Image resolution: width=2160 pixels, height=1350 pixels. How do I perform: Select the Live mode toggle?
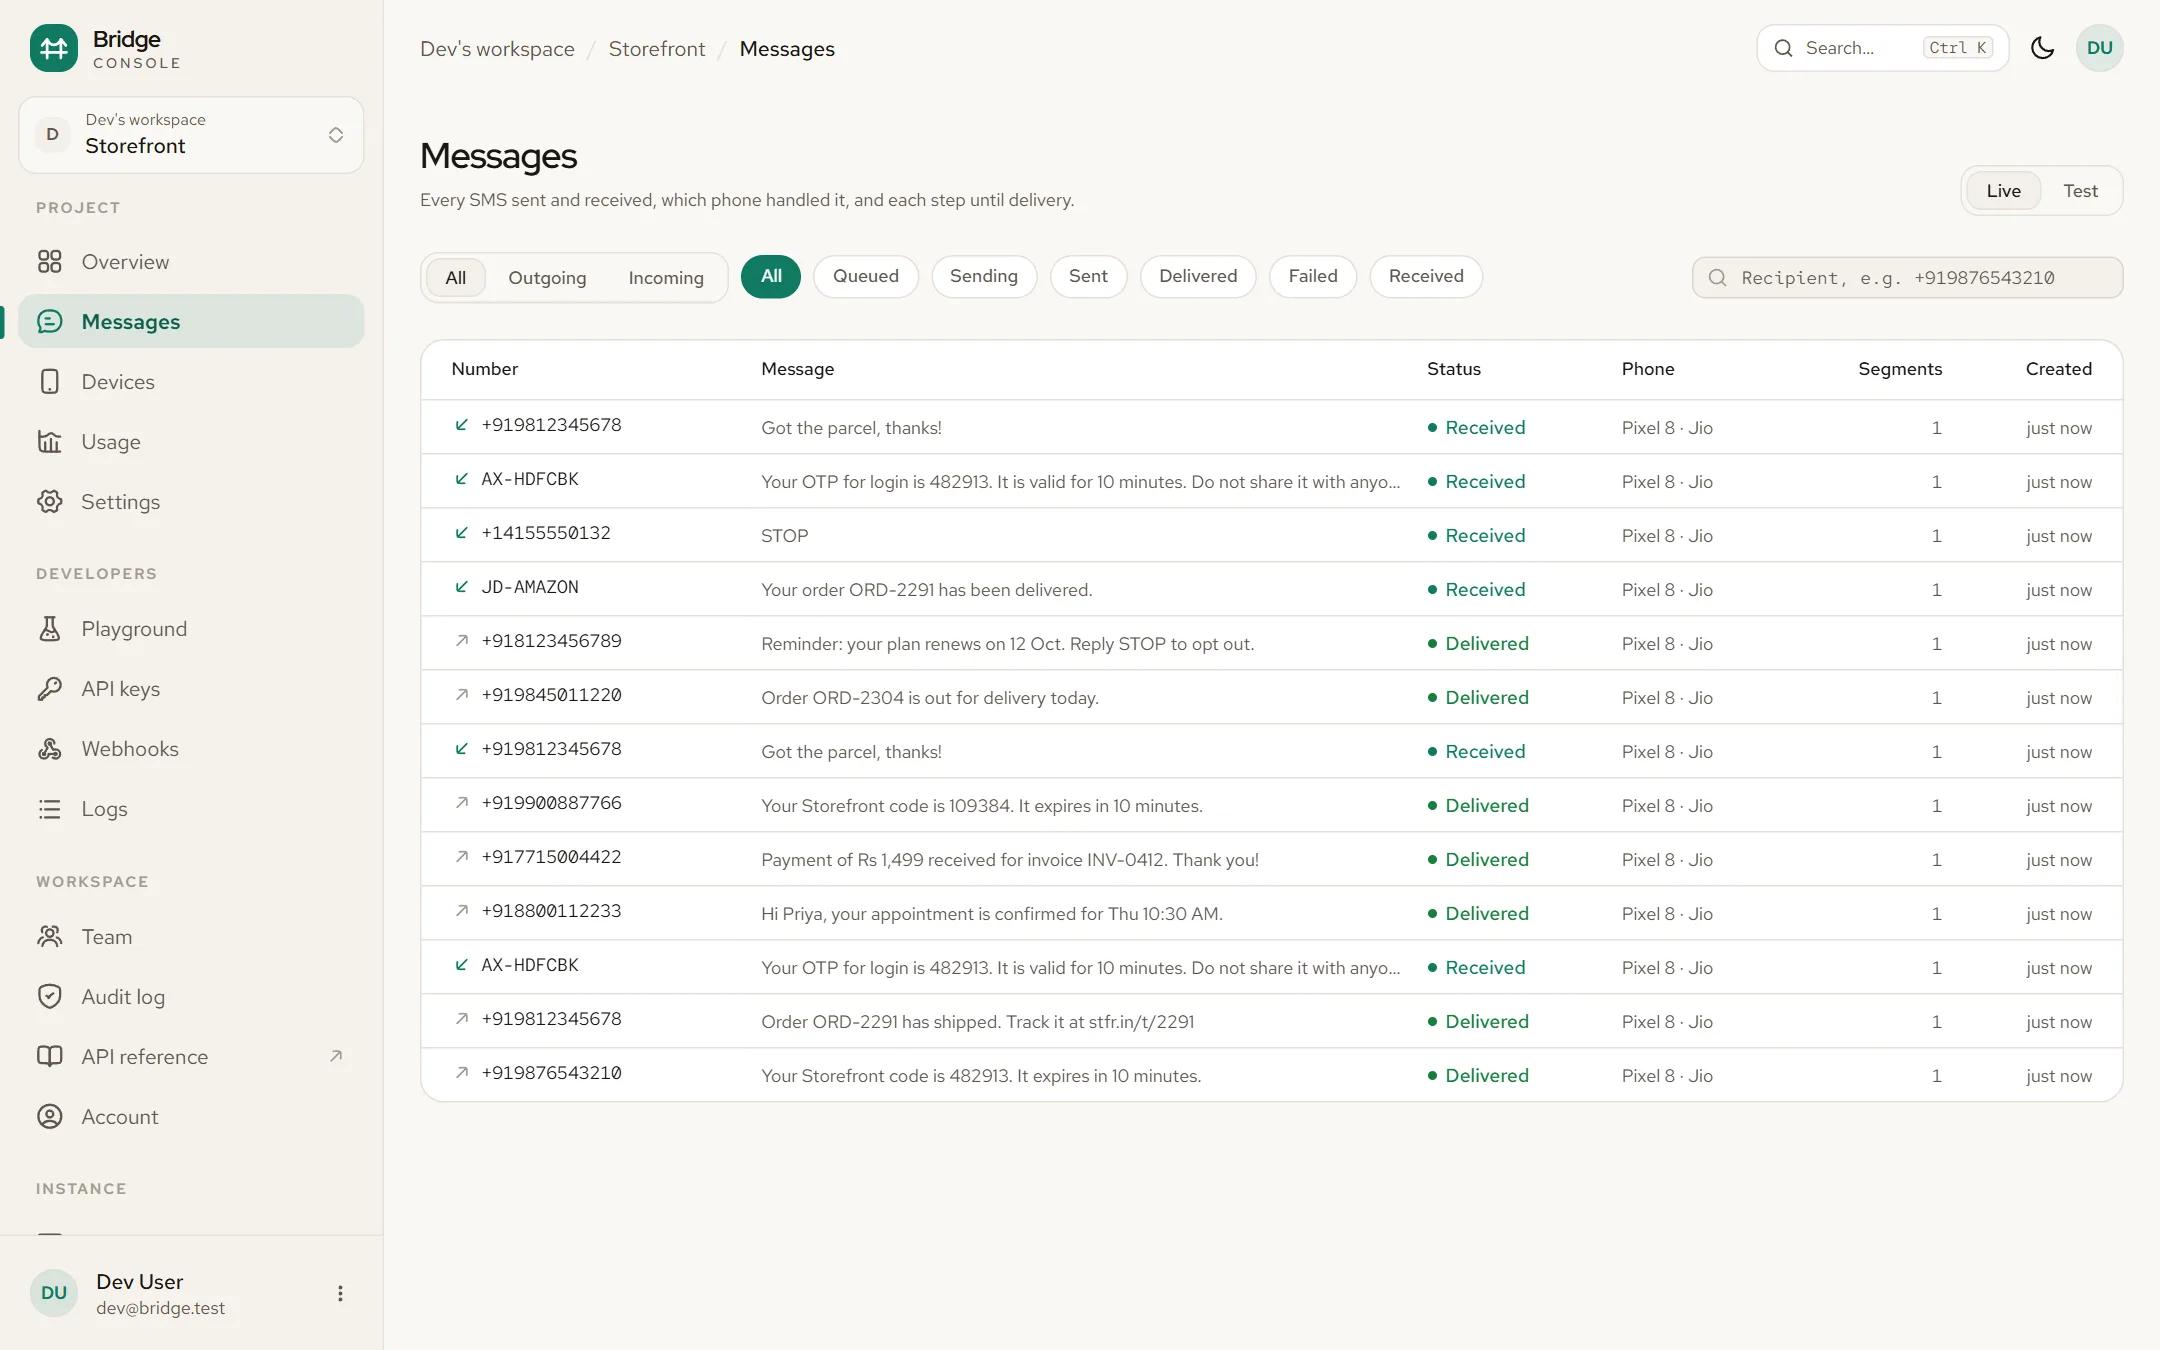pos(2003,191)
